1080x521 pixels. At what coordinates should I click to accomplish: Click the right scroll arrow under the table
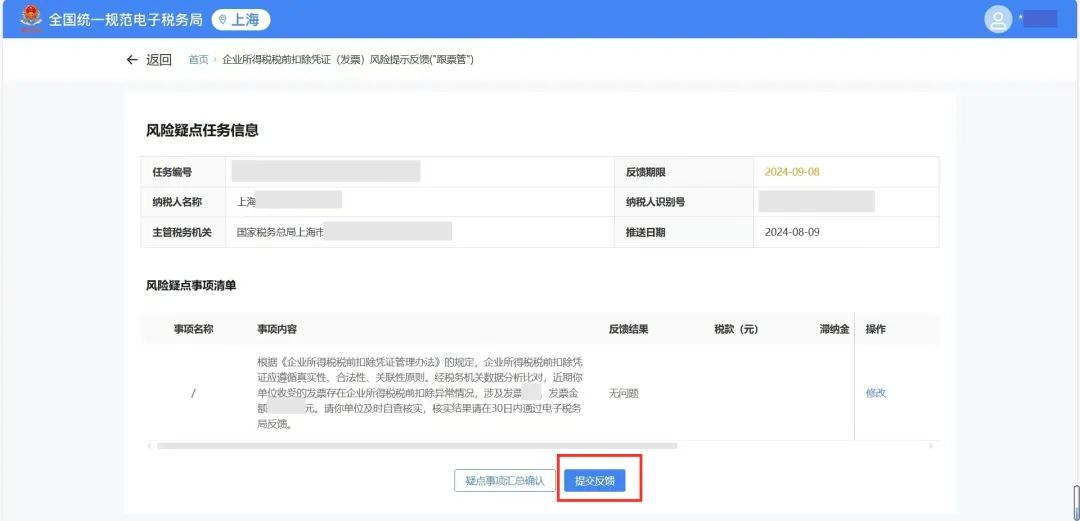pos(931,446)
